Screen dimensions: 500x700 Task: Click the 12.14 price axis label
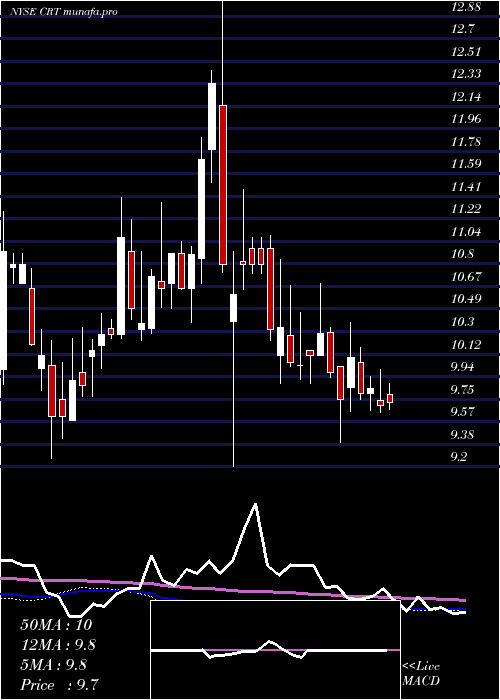466,97
